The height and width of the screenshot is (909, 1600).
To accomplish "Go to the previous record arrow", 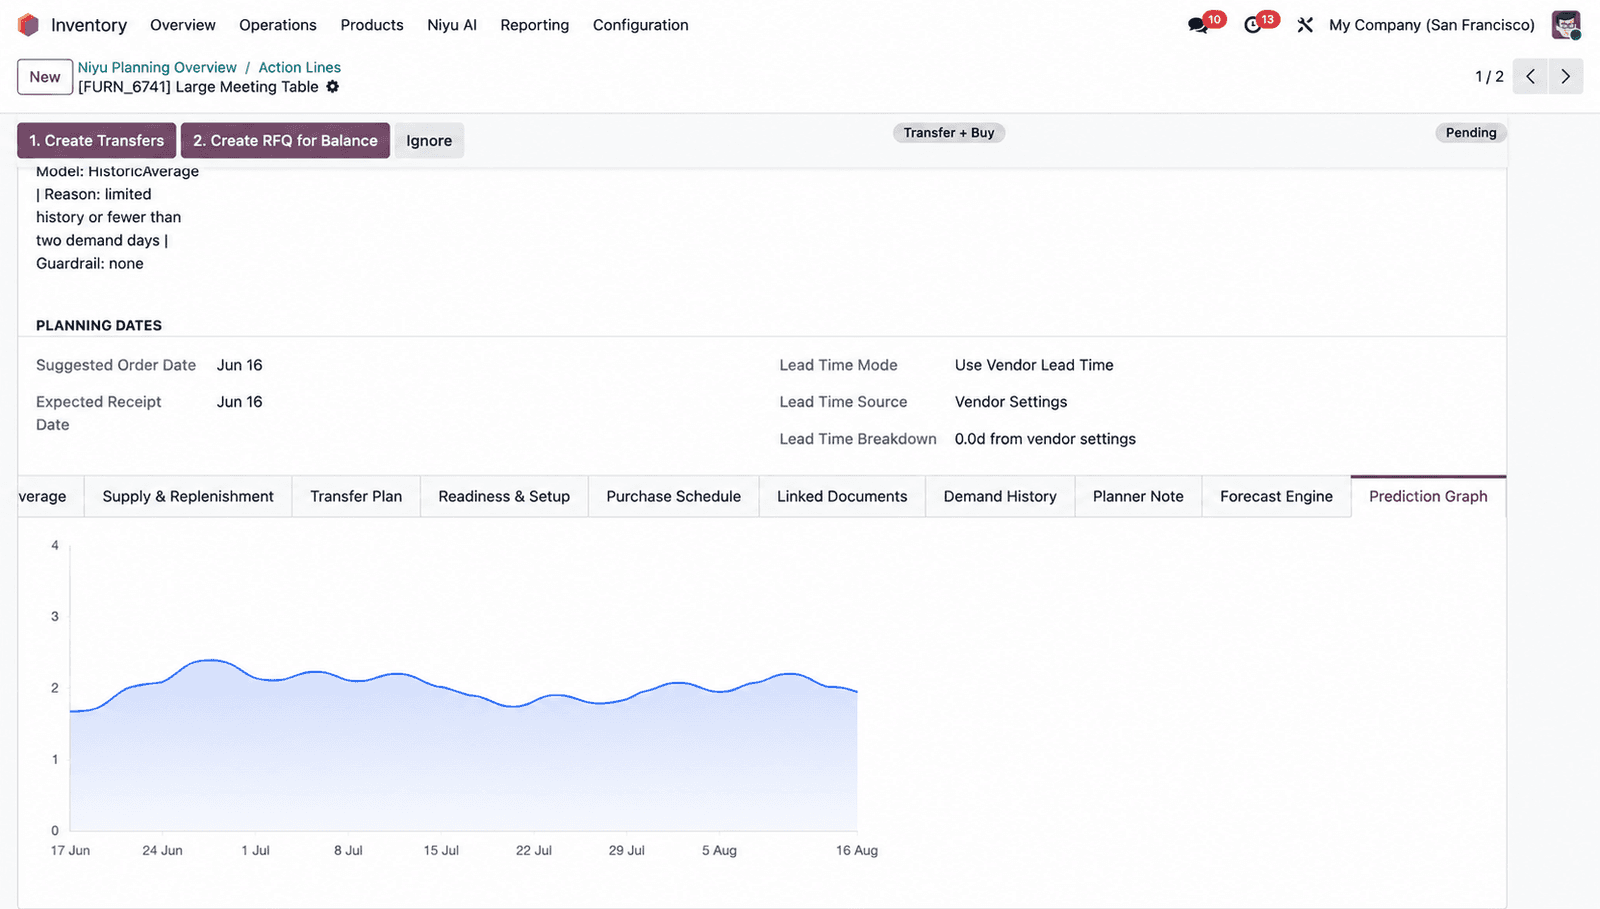I will (1530, 77).
